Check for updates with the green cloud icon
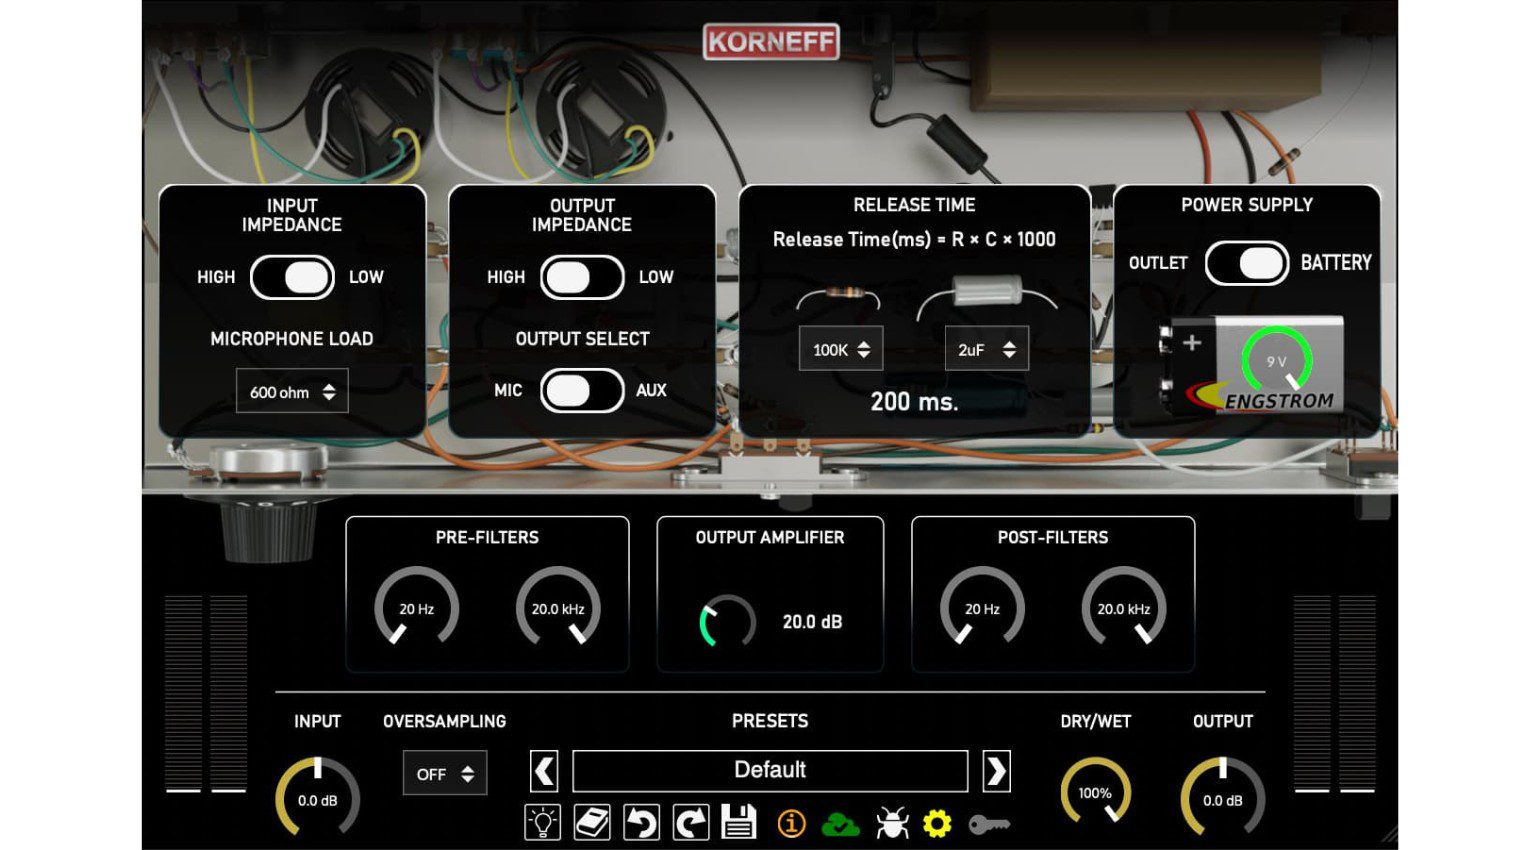This screenshot has width=1540, height=850. 840,823
